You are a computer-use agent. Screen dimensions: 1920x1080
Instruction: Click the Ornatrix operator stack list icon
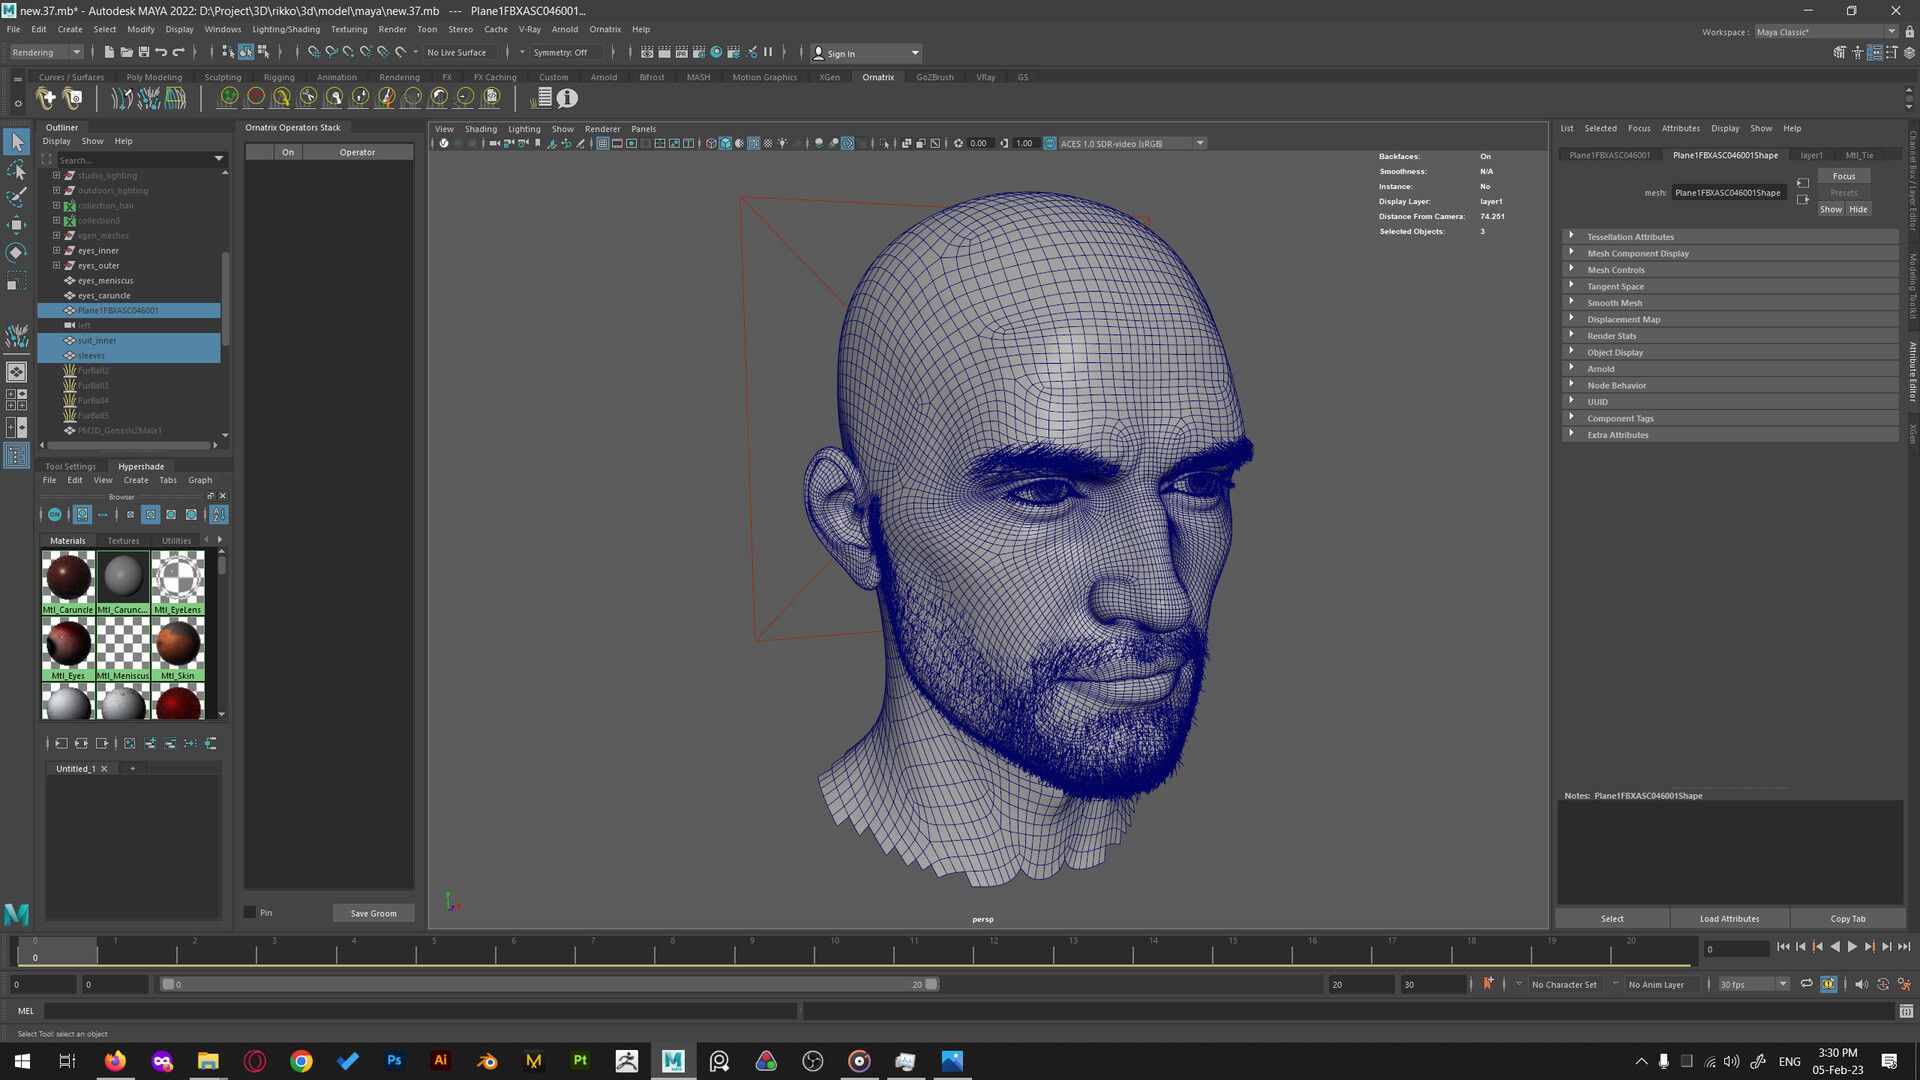541,98
